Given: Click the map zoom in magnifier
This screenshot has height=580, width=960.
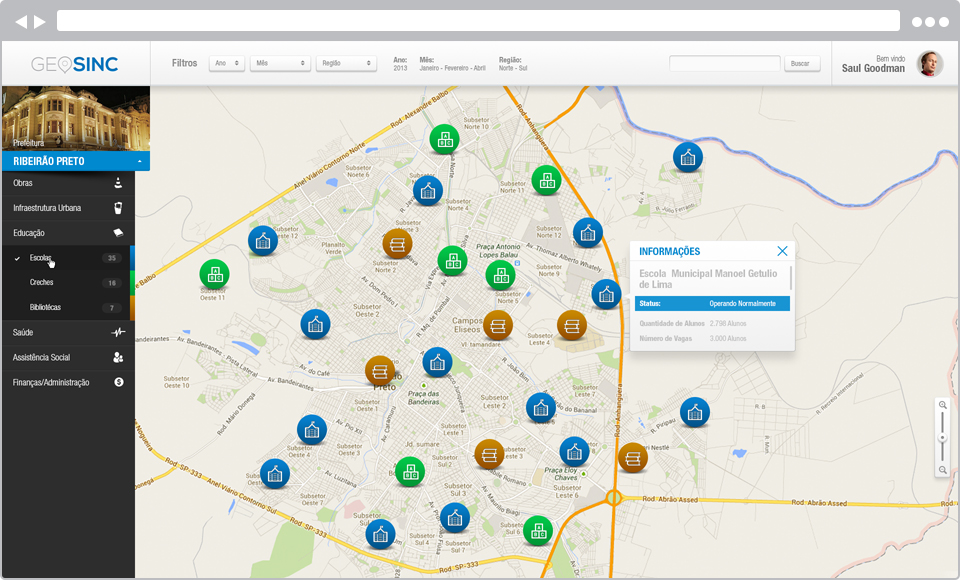Looking at the screenshot, I should pyautogui.click(x=943, y=405).
